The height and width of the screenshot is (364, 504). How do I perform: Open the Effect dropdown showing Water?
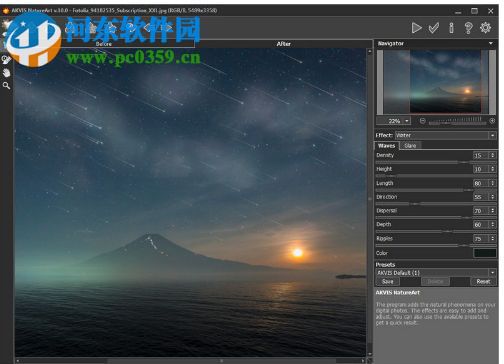point(445,135)
